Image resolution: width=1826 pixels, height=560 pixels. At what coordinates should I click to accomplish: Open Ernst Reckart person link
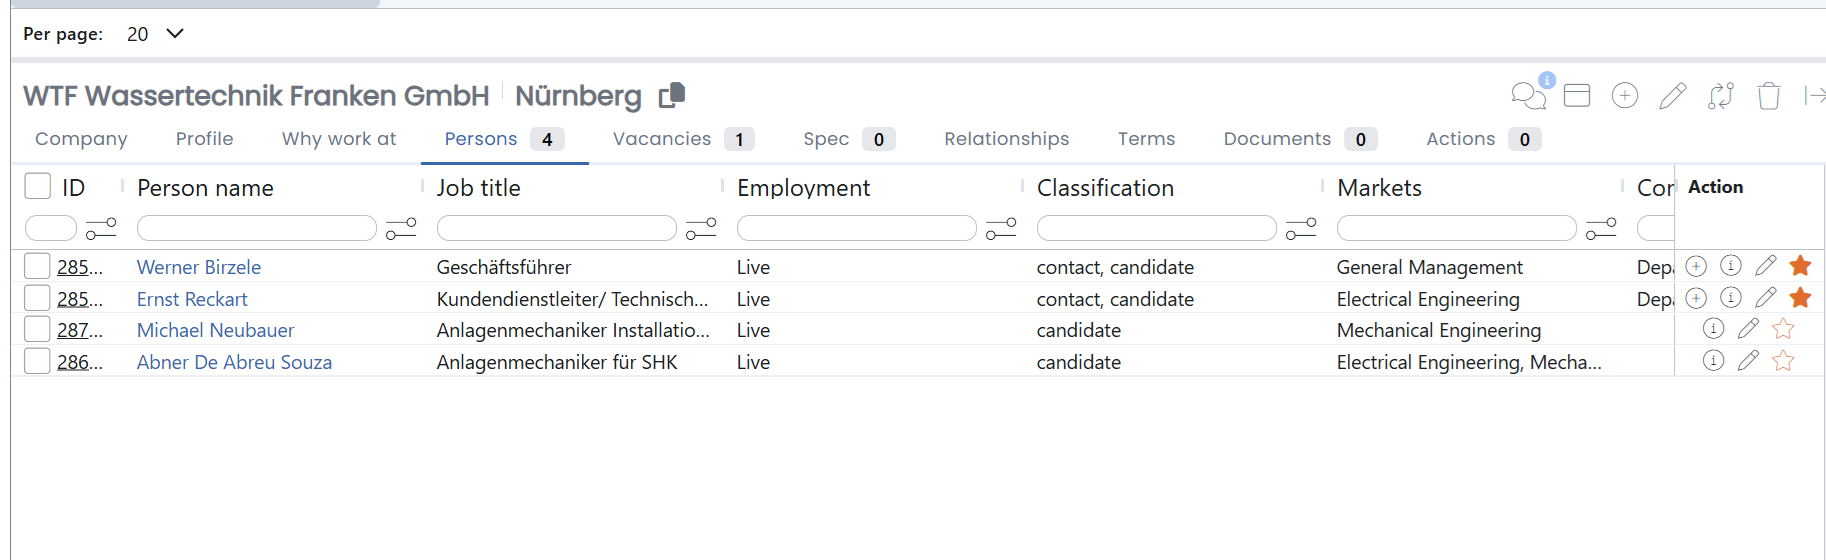(192, 299)
